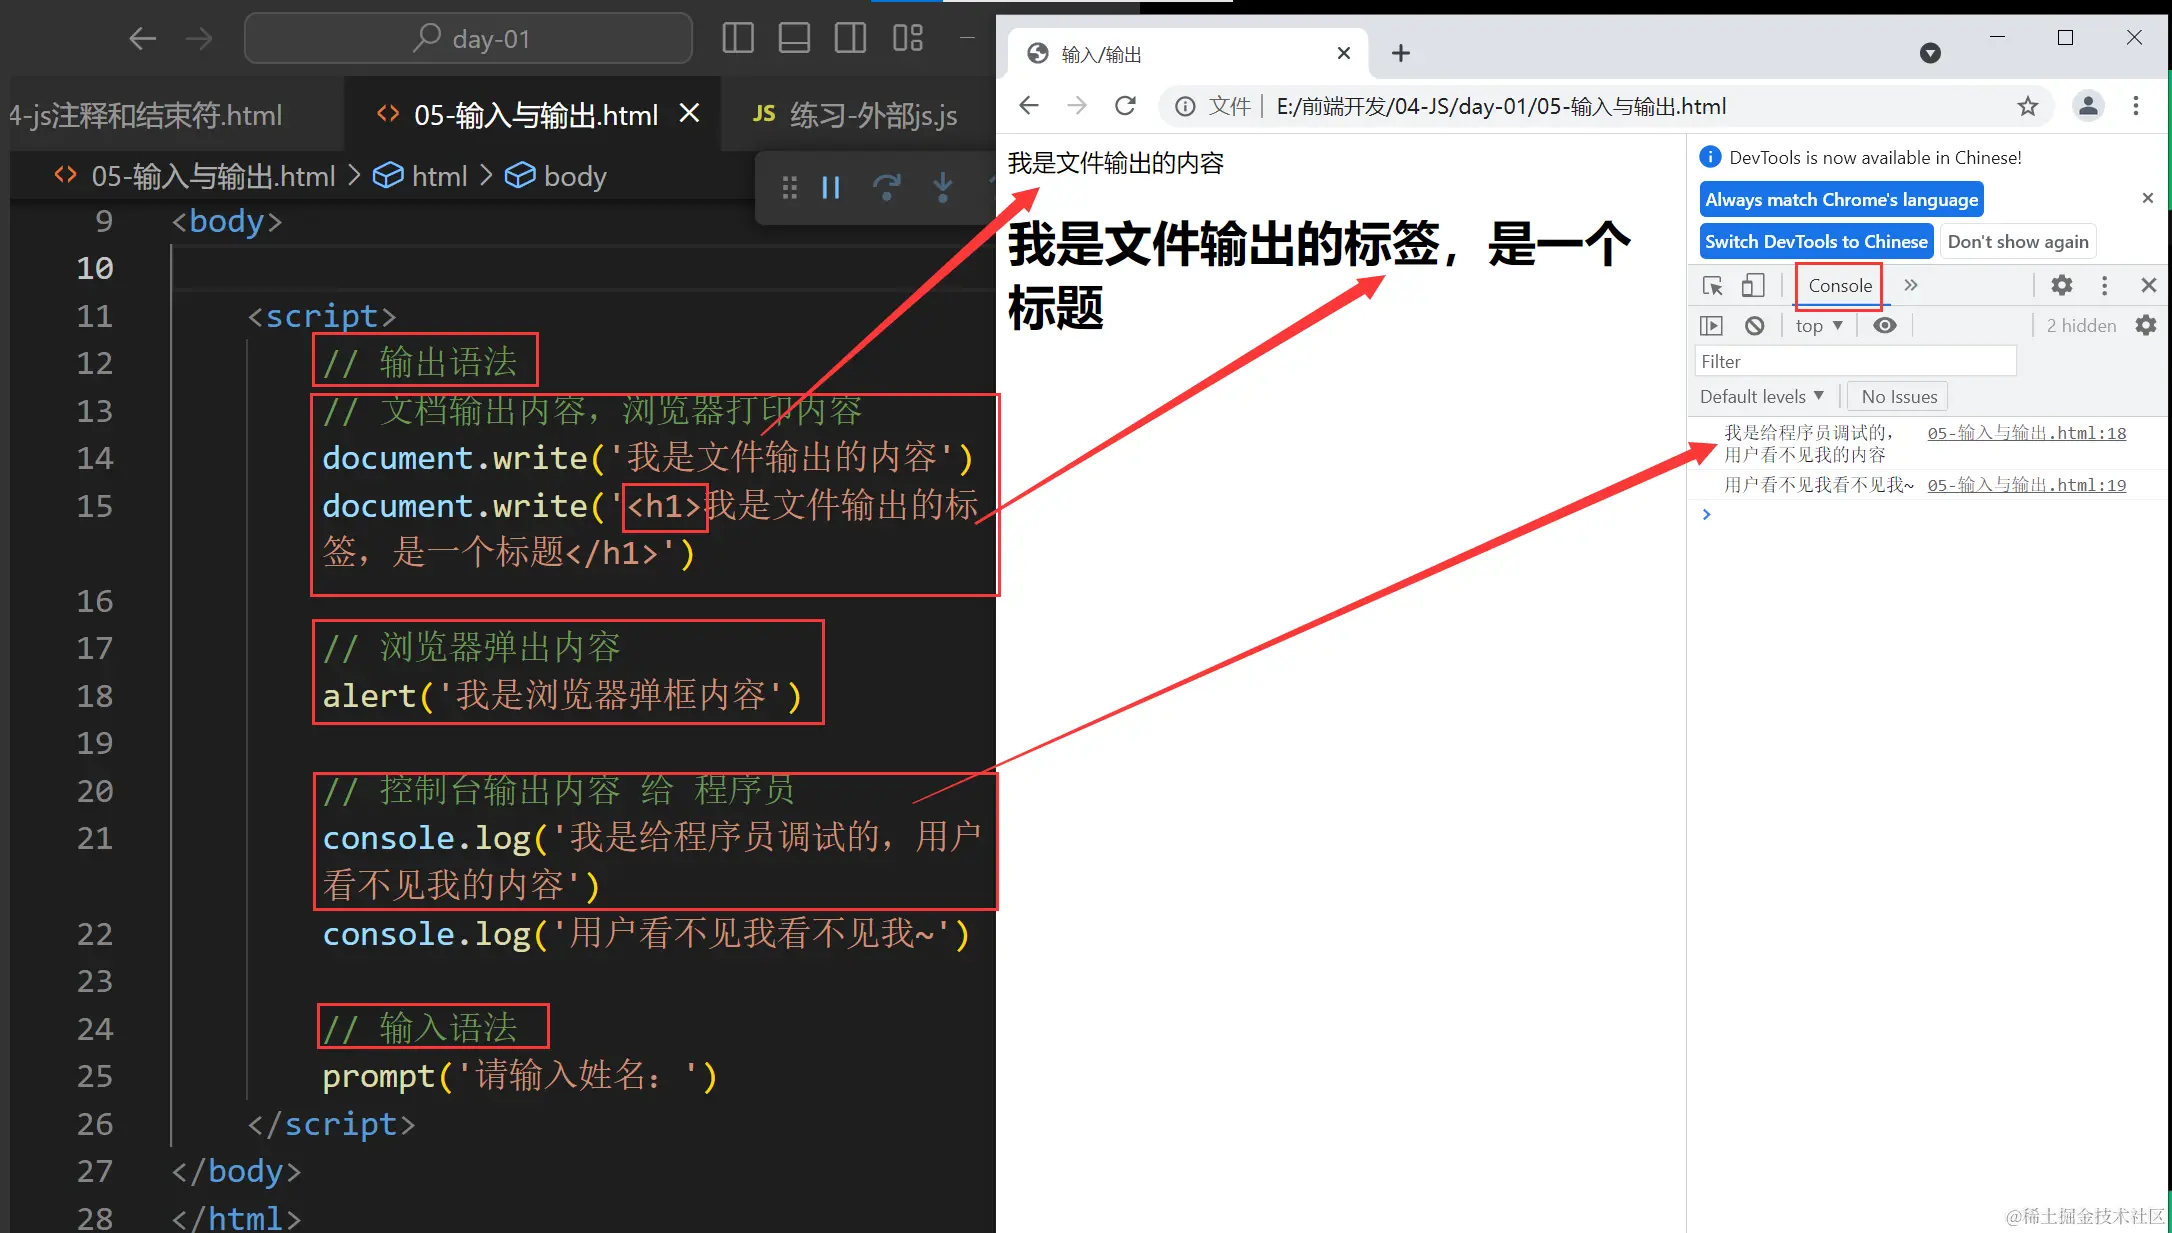The height and width of the screenshot is (1233, 2172).
Task: Grab the debug toolbar drag handle
Action: point(790,187)
